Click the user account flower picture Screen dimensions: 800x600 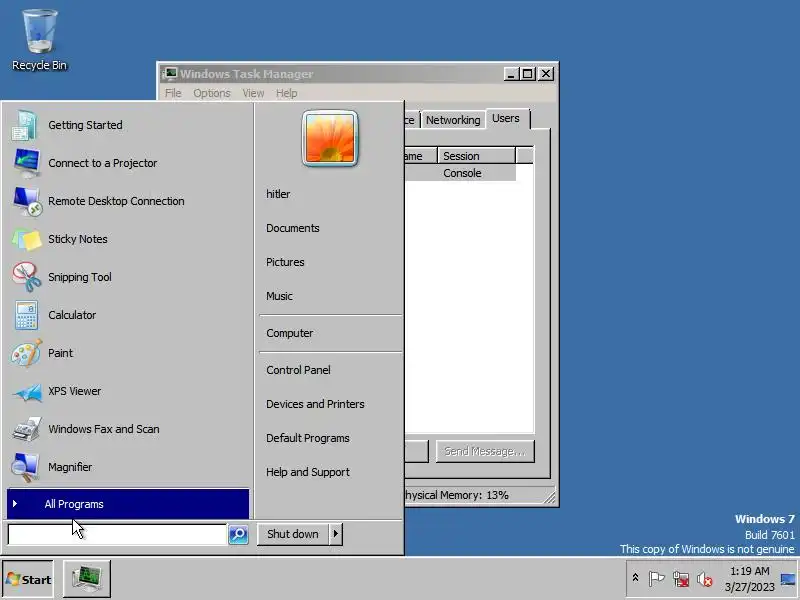tap(330, 139)
